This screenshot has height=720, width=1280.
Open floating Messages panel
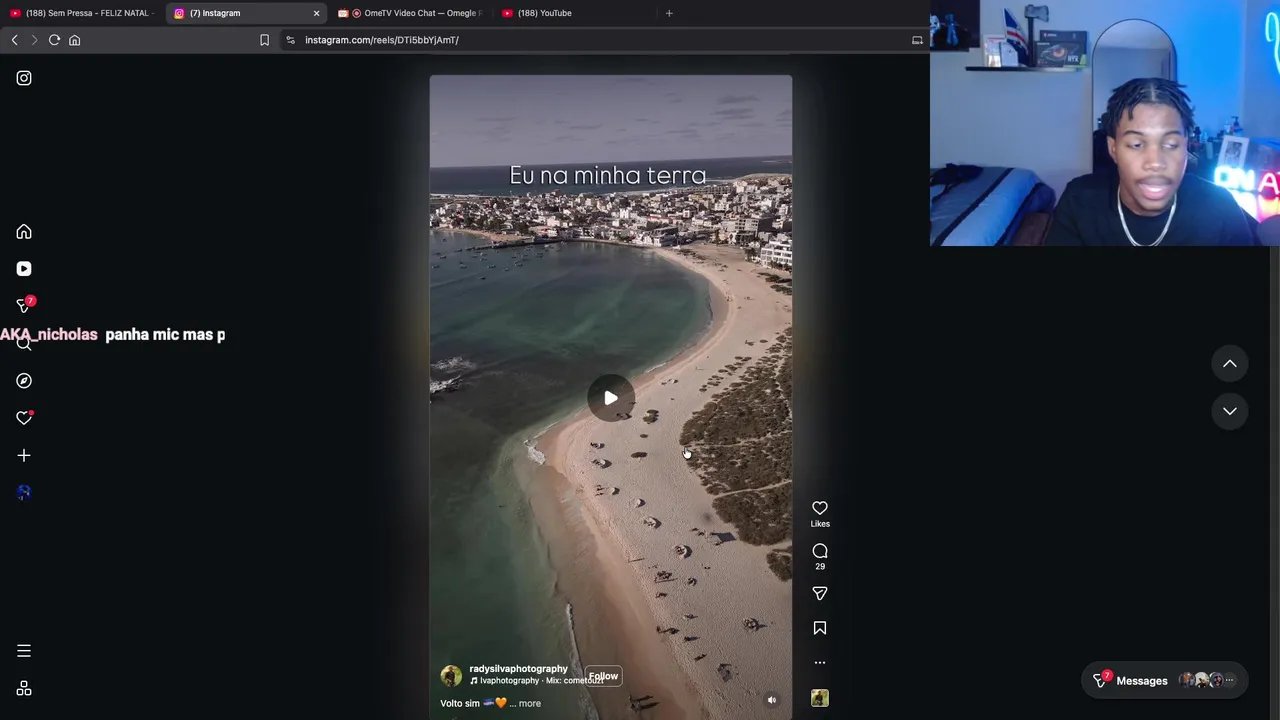tap(1164, 680)
